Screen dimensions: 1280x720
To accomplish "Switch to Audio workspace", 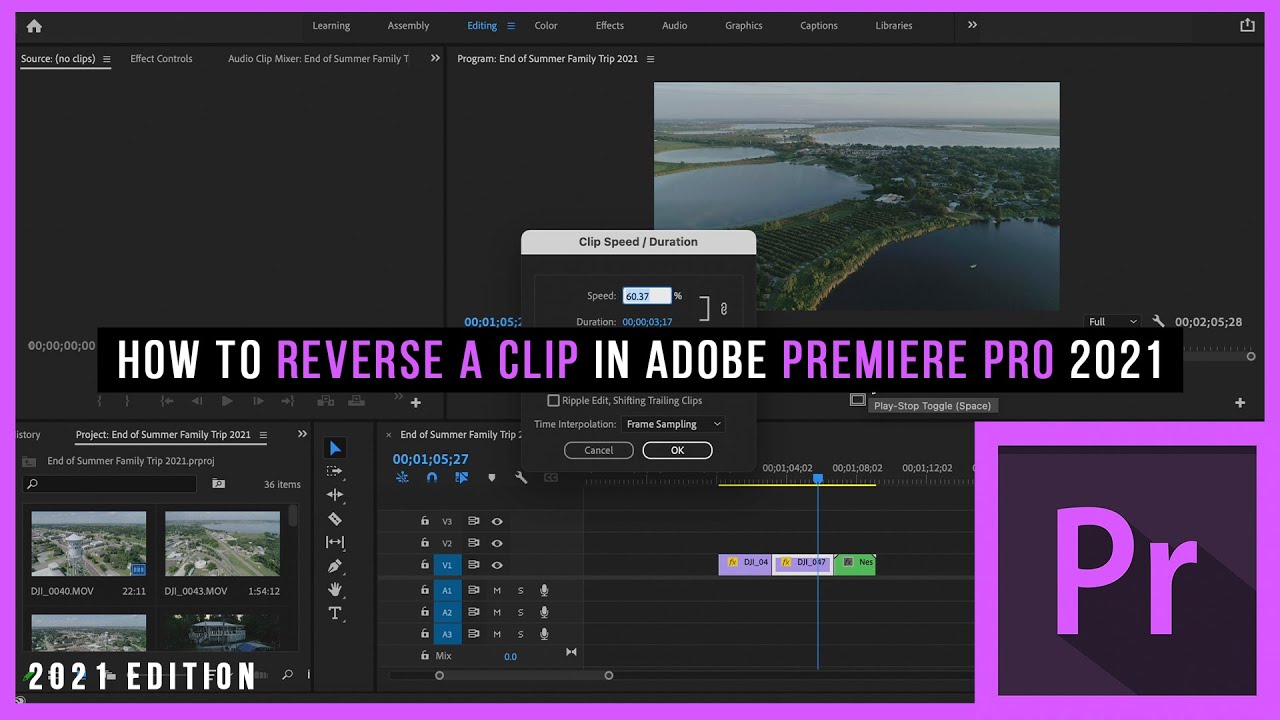I will [675, 26].
